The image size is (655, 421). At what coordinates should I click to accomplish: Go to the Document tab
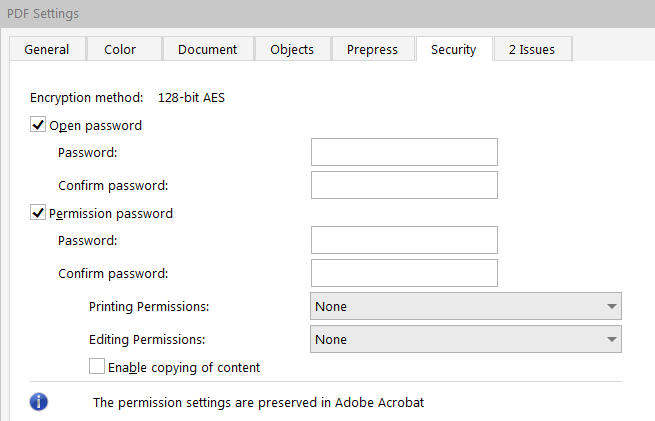click(x=207, y=49)
